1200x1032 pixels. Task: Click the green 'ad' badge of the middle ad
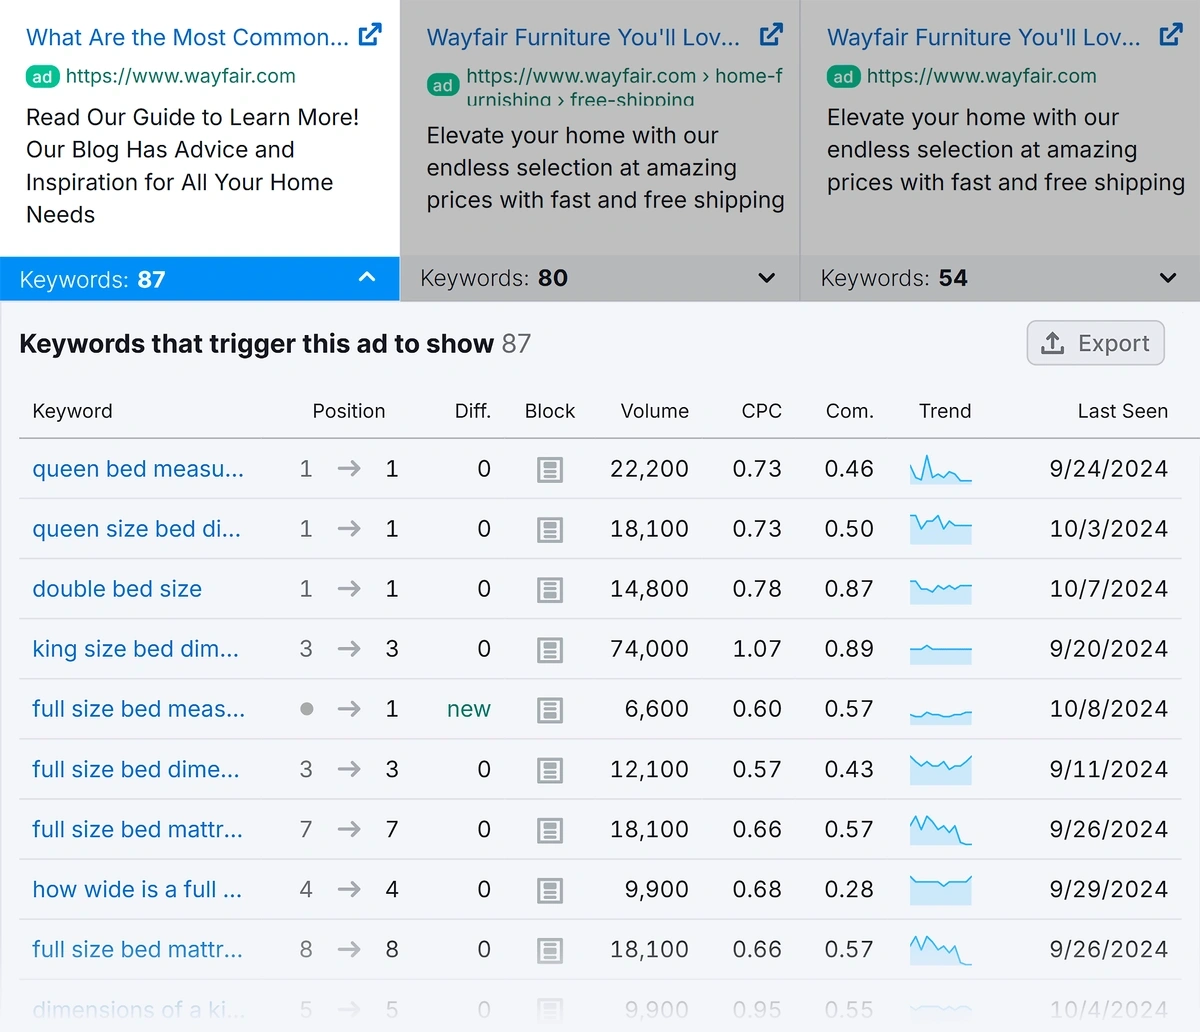point(443,85)
